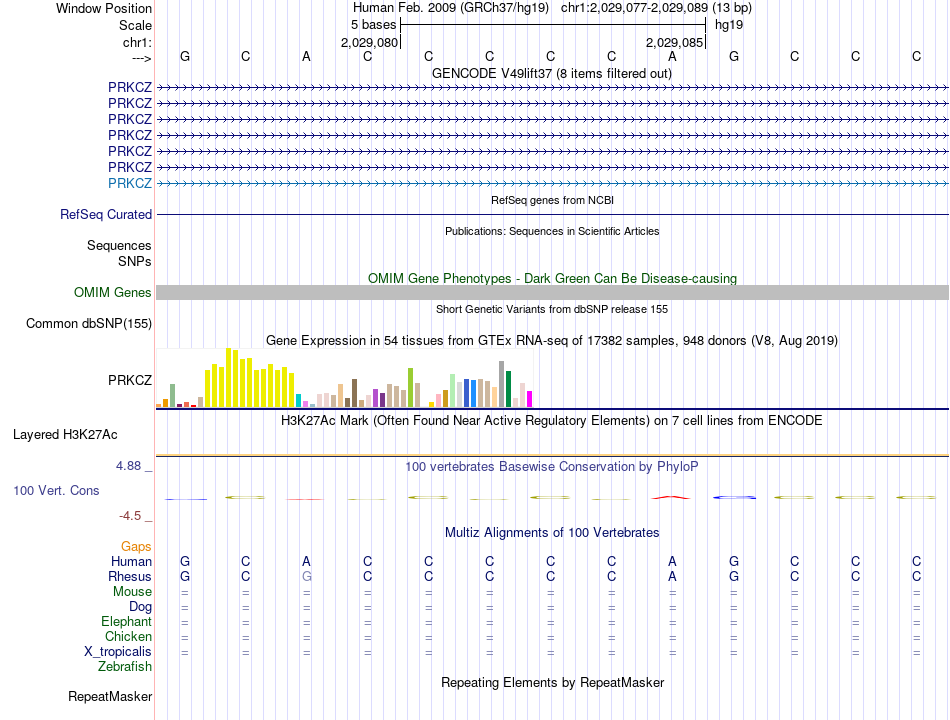Screen dimensions: 950x720
Task: Click the 2,029,085 coordinate tick label
Action: pos(674,42)
